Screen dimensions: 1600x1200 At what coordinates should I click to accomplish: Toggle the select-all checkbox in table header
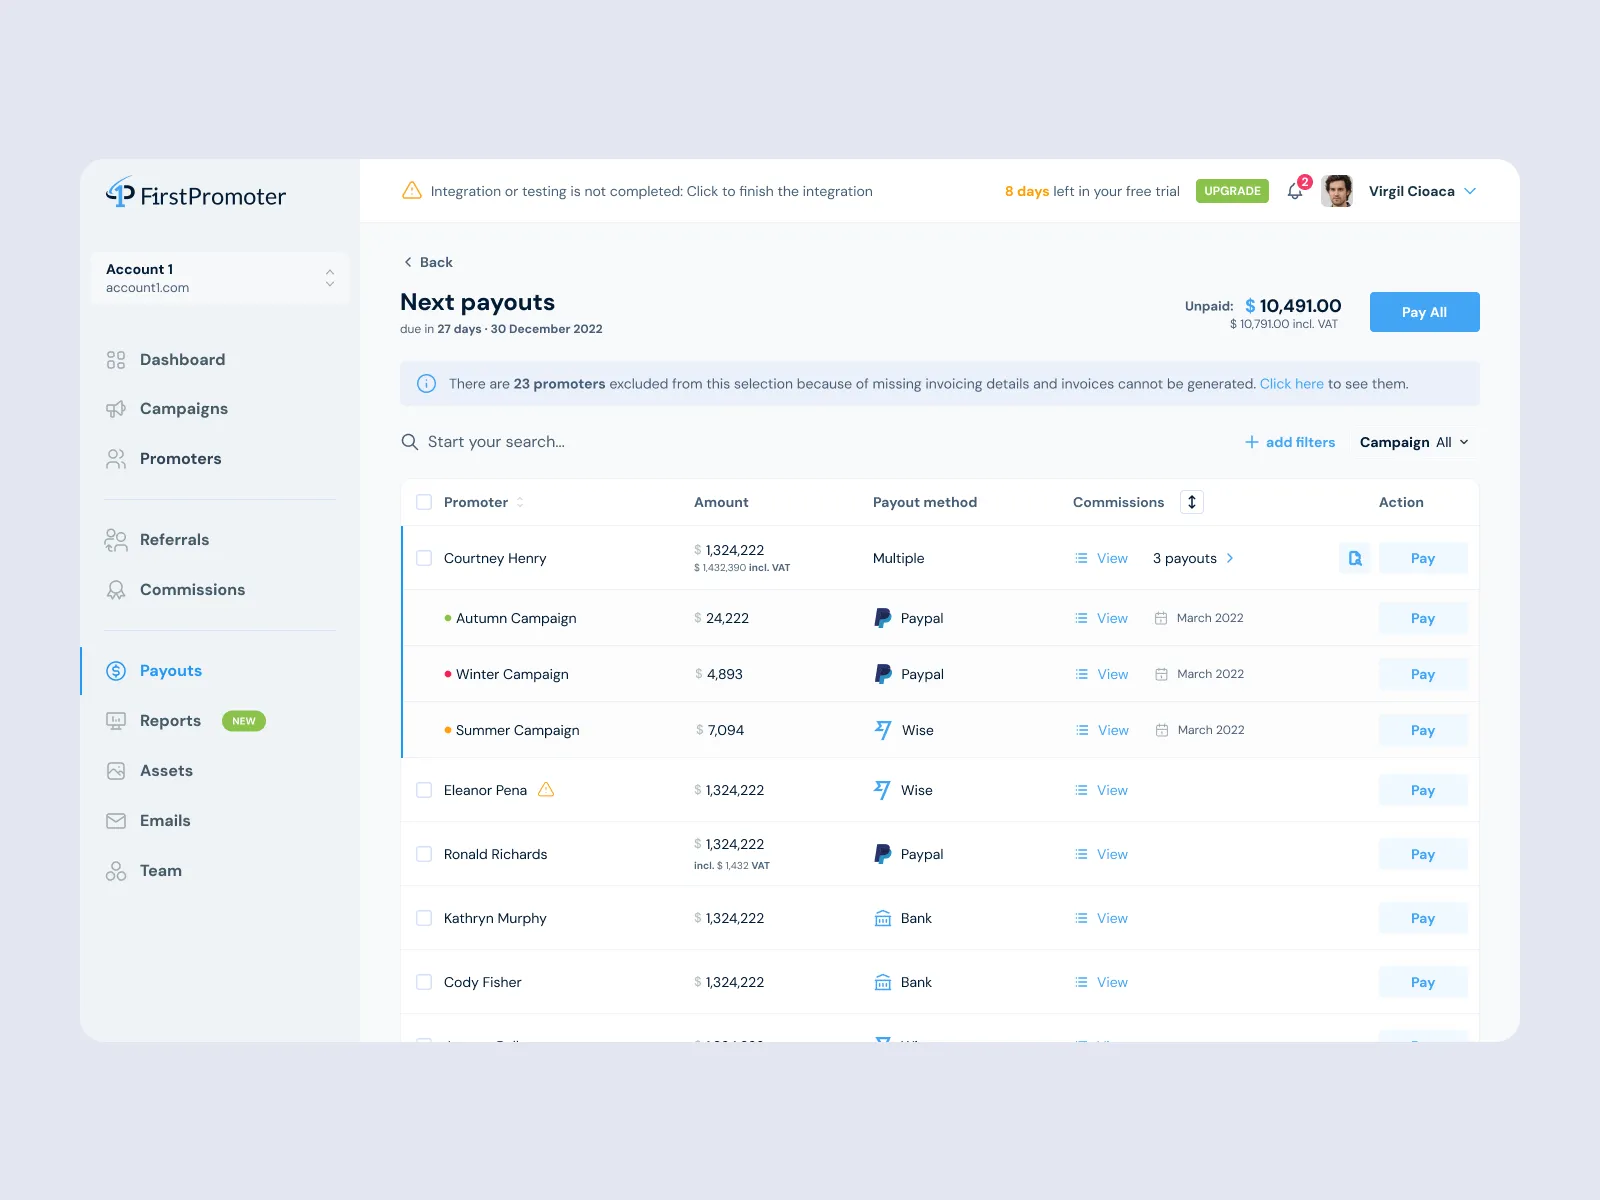(x=424, y=502)
